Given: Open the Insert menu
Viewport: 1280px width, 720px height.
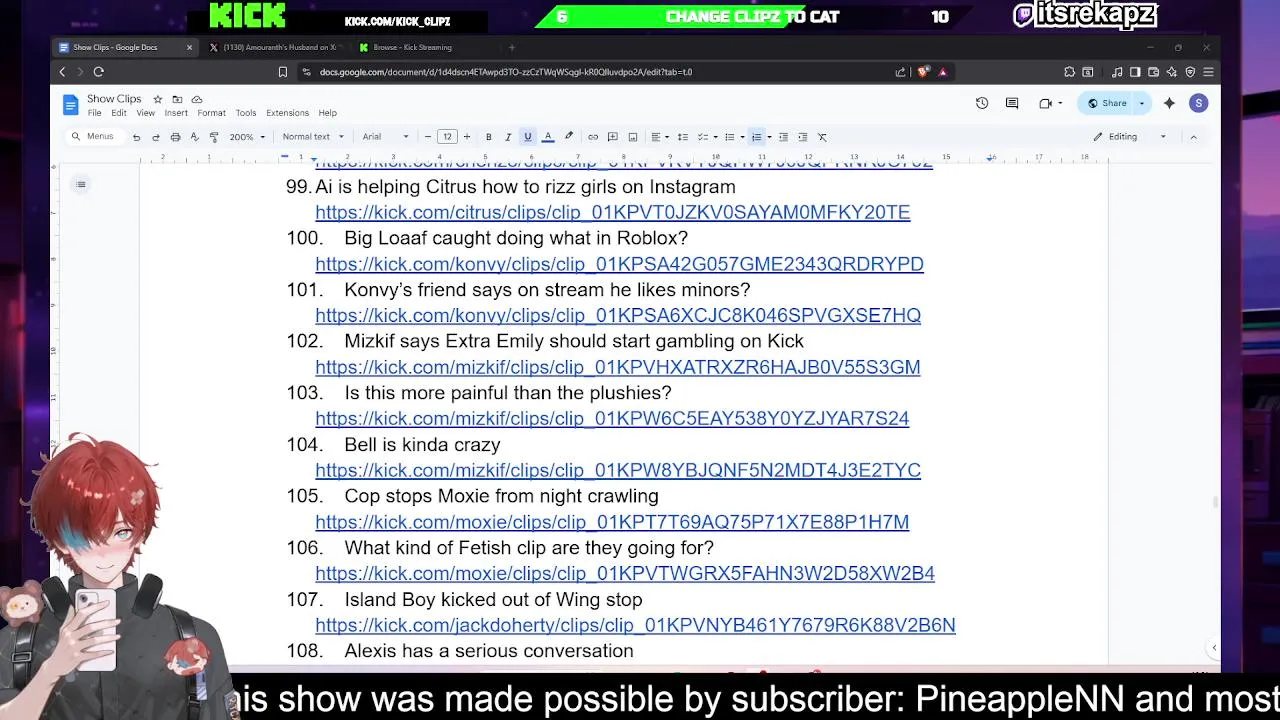Looking at the screenshot, I should click(x=176, y=113).
